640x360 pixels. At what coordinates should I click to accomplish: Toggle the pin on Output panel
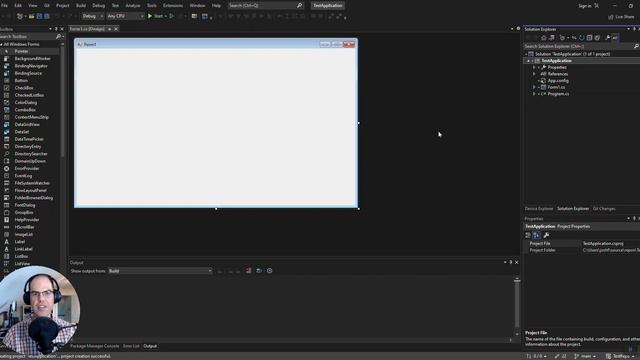[x=511, y=262]
